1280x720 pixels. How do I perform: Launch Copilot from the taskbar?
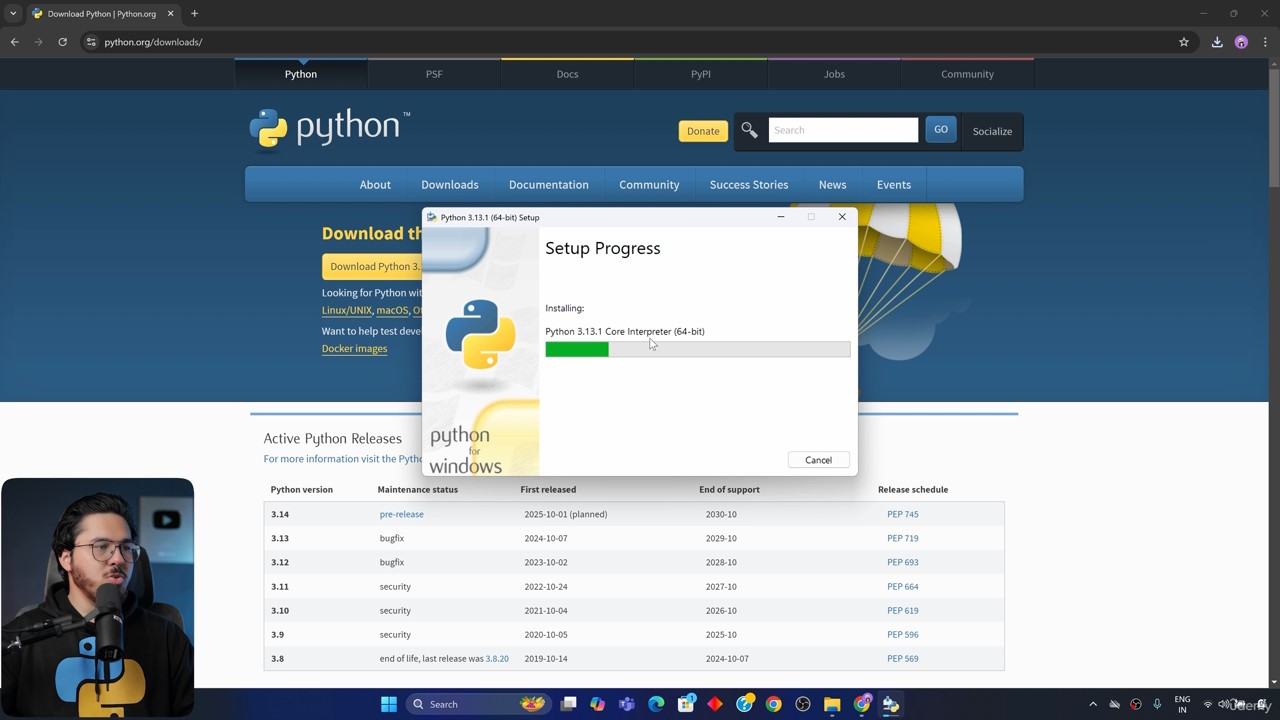point(597,704)
